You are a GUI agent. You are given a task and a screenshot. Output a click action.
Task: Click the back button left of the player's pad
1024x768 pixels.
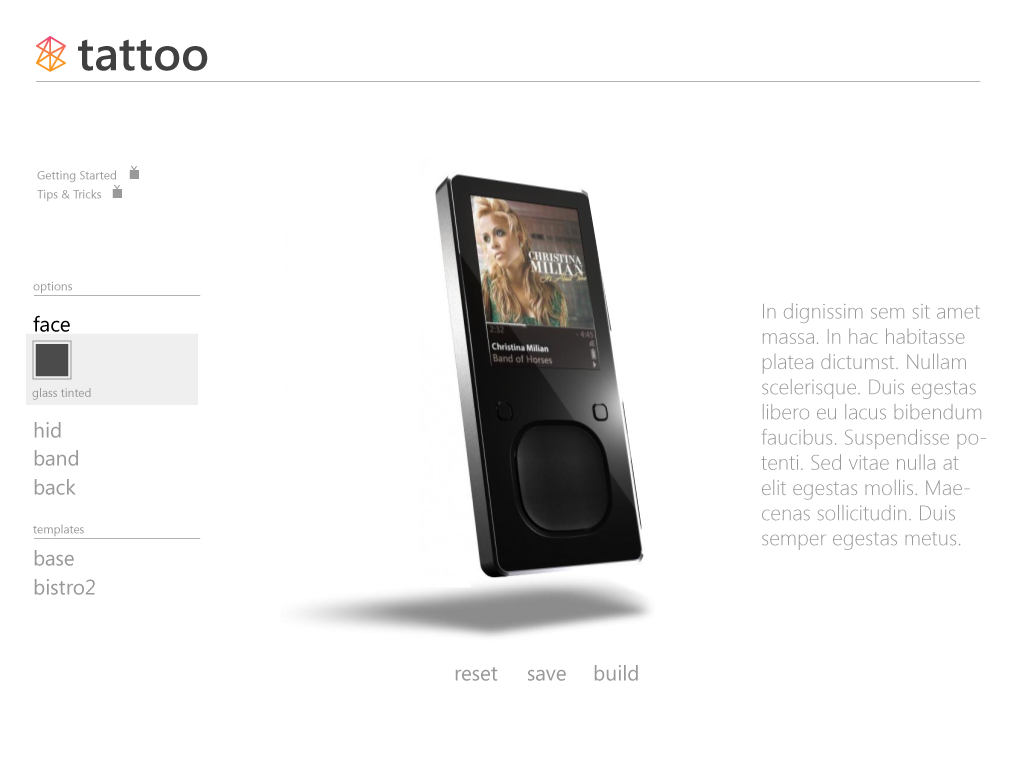504,411
